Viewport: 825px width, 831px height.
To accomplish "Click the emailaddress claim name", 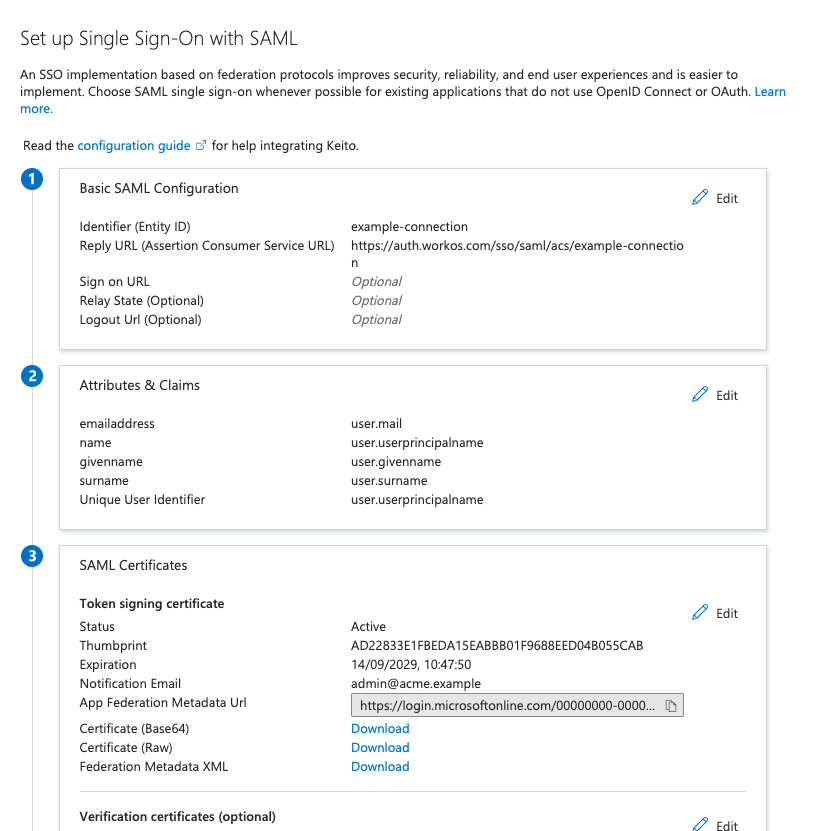I will tap(117, 424).
